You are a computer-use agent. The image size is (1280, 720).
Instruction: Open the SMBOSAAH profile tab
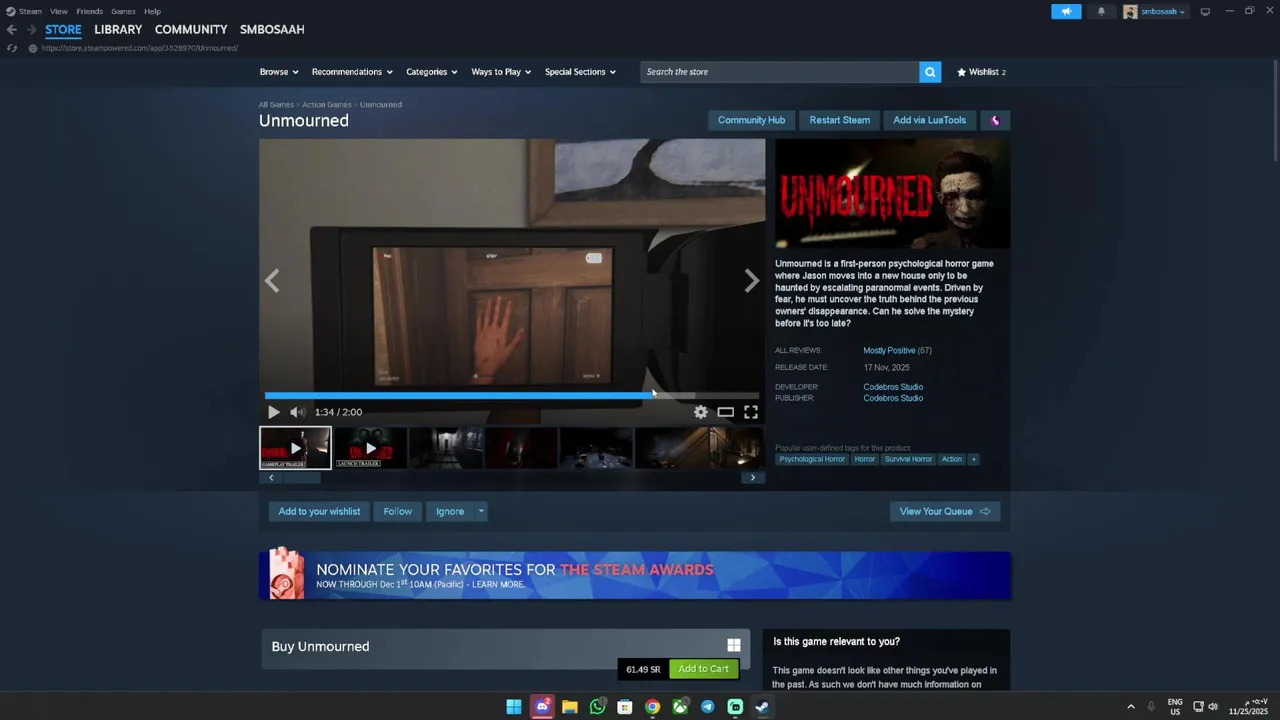coord(272,29)
